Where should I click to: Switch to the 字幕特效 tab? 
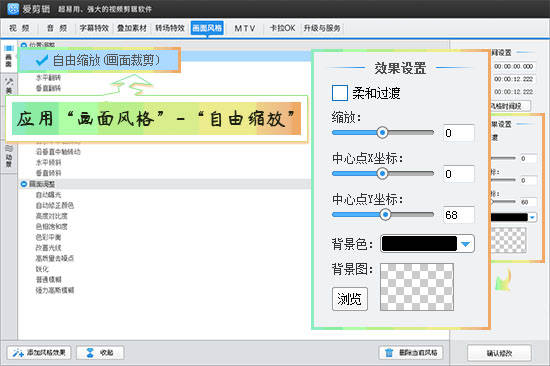94,28
